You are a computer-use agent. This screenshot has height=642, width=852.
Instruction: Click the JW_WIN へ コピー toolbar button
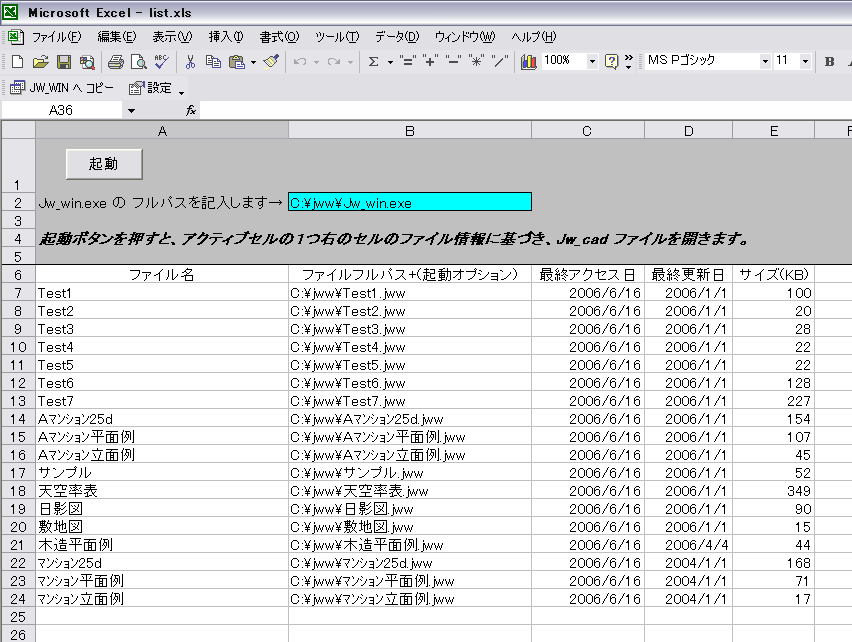tap(62, 88)
